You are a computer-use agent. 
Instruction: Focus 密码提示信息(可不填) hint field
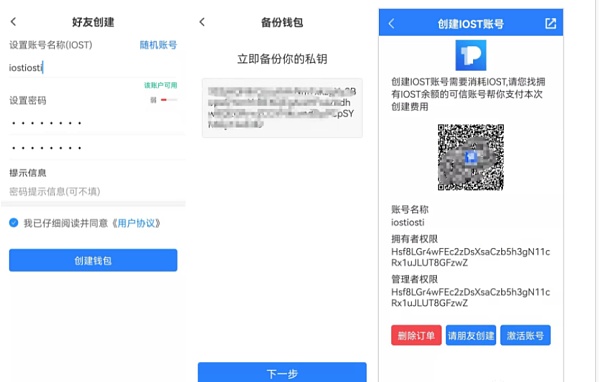click(x=93, y=191)
